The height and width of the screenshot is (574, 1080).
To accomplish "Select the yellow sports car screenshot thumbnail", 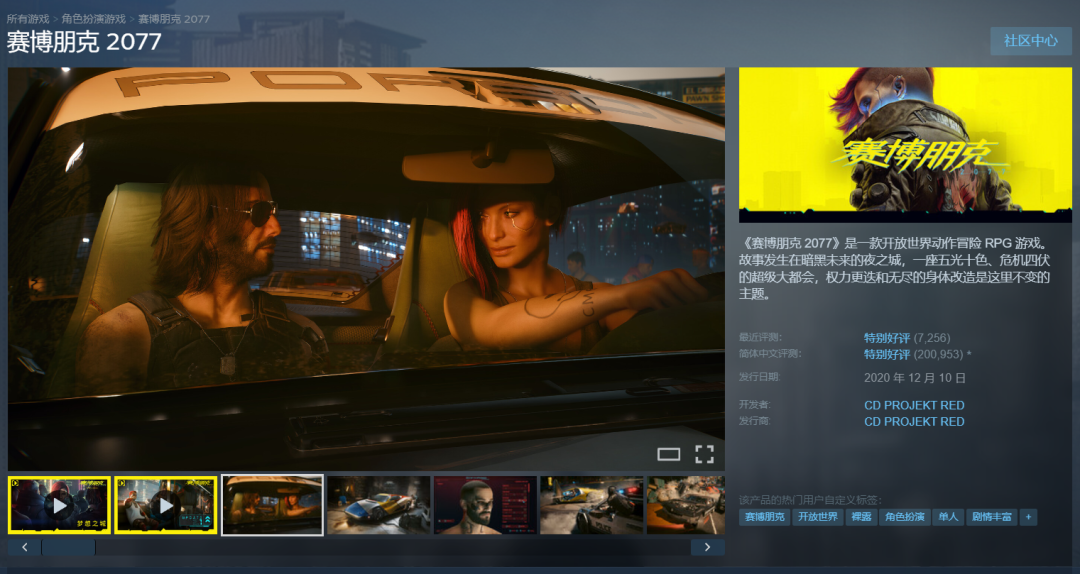I will pos(379,505).
